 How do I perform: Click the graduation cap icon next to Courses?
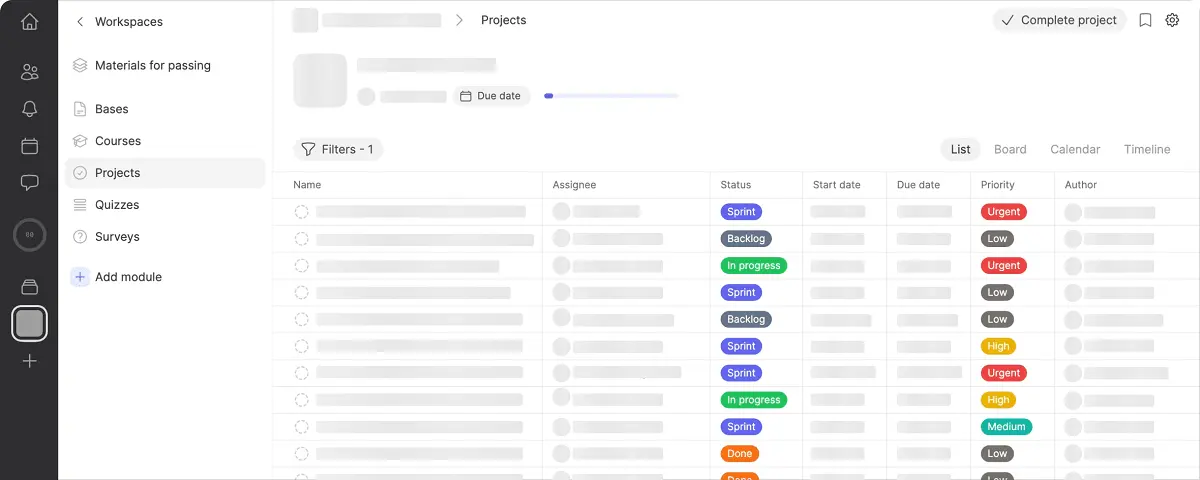click(x=80, y=141)
